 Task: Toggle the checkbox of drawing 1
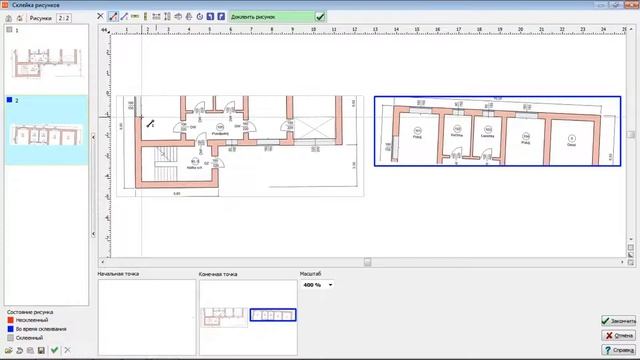point(9,30)
